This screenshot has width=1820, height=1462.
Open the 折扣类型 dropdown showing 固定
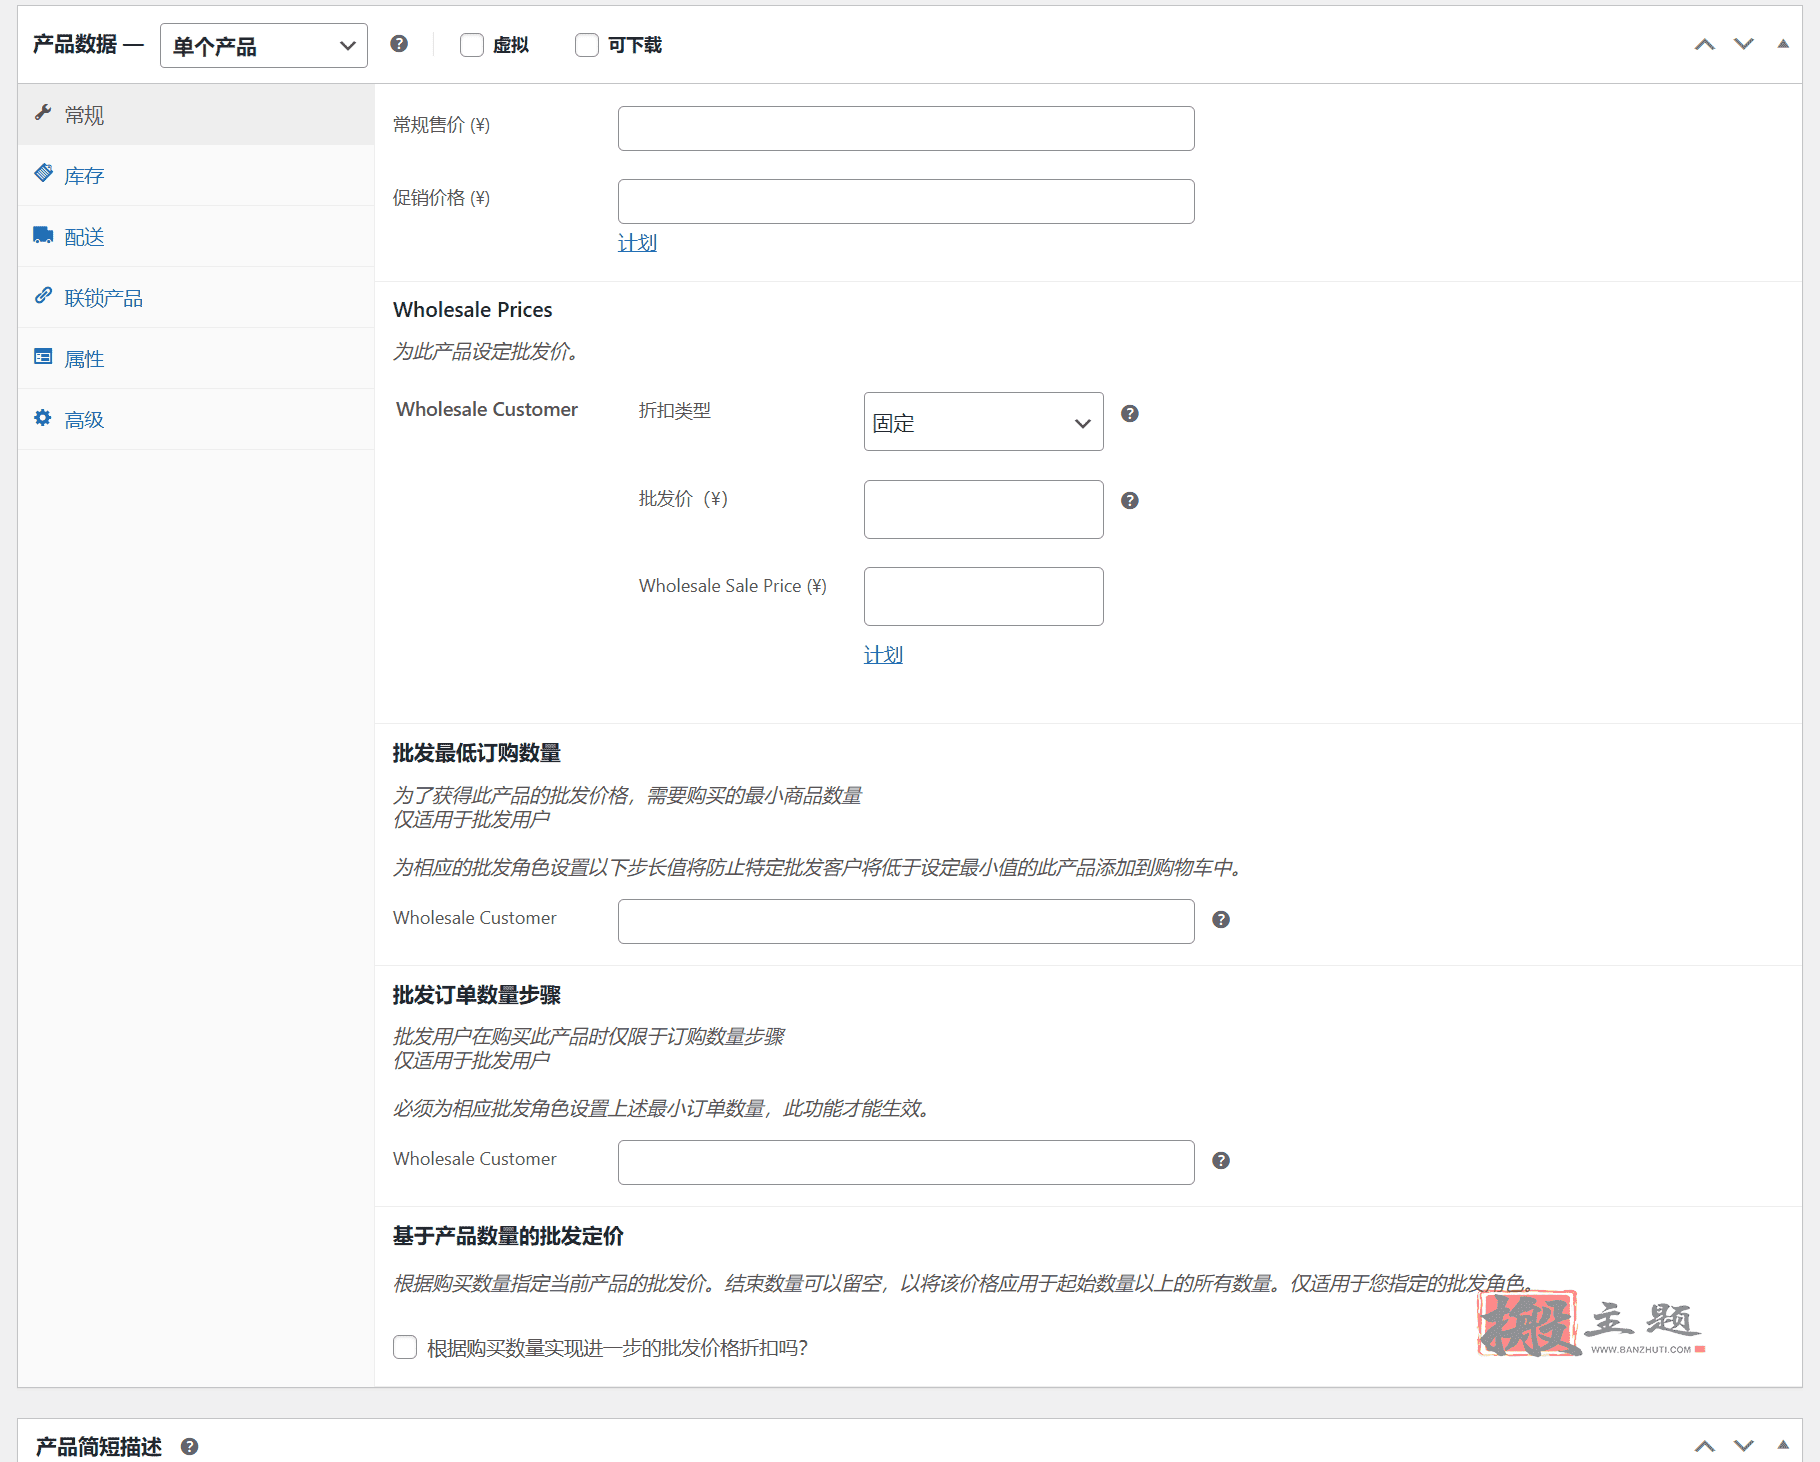coord(984,422)
